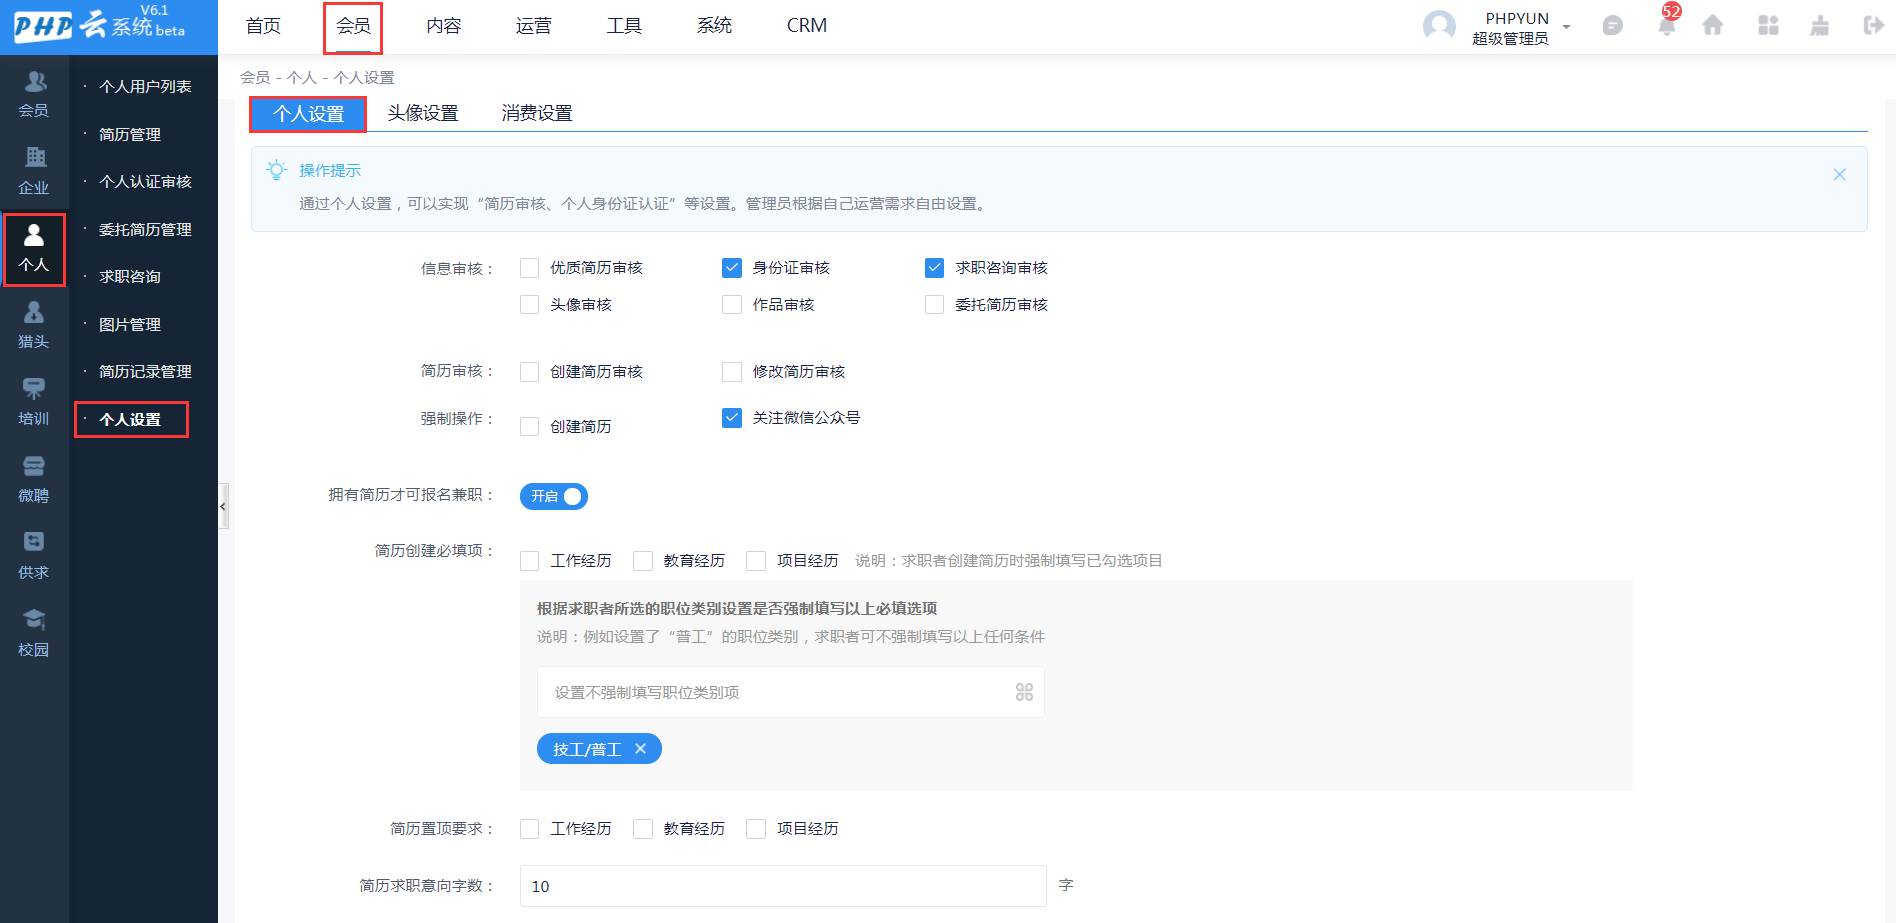
Task: Select 个人设置 submenu item
Action: point(131,420)
